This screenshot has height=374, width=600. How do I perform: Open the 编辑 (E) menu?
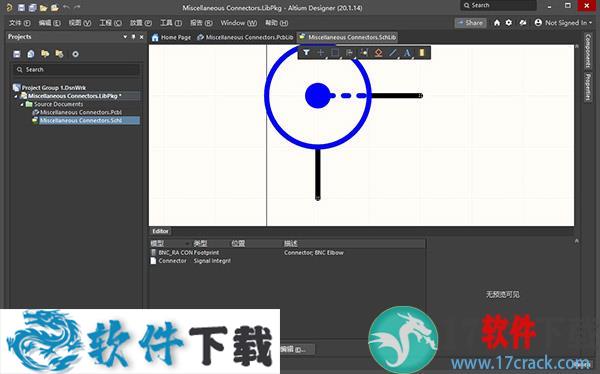[49, 23]
